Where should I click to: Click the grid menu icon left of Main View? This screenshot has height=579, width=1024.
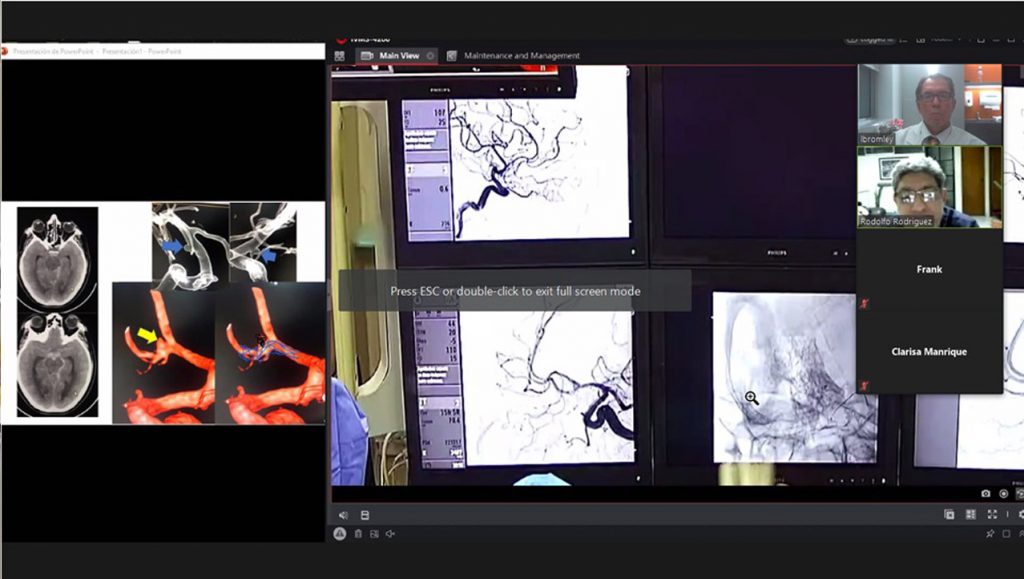340,56
